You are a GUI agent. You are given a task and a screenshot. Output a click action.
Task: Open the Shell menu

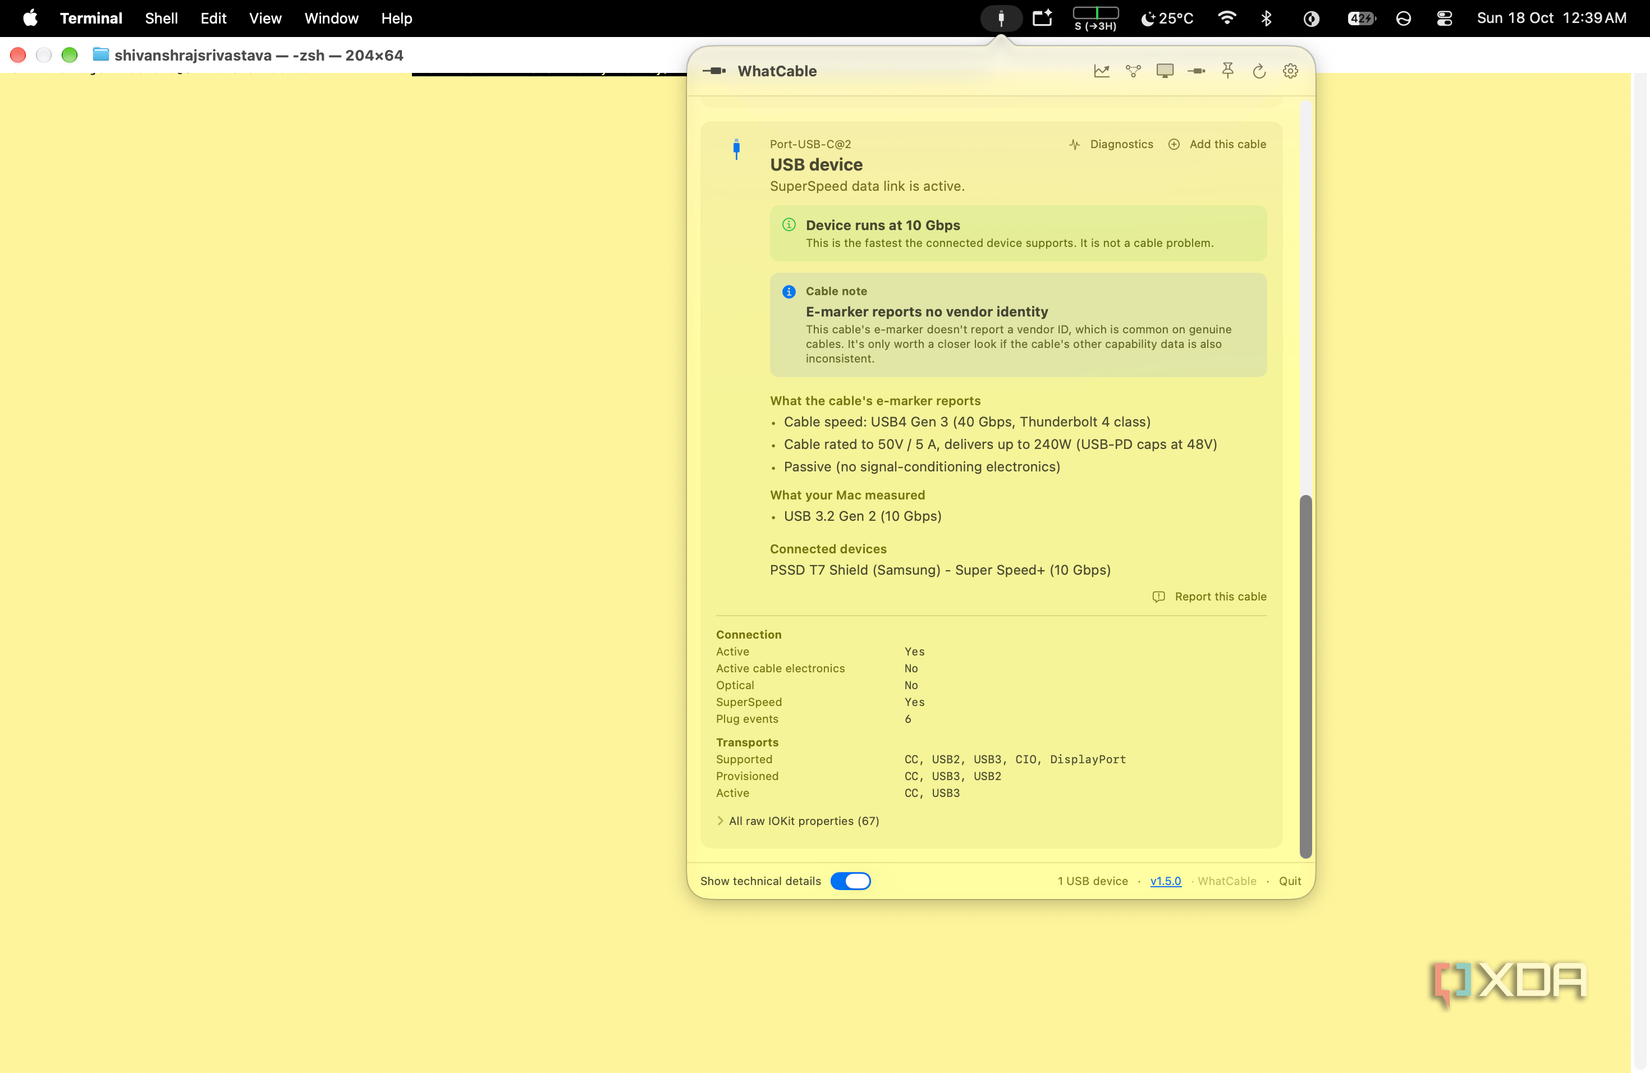coord(161,18)
